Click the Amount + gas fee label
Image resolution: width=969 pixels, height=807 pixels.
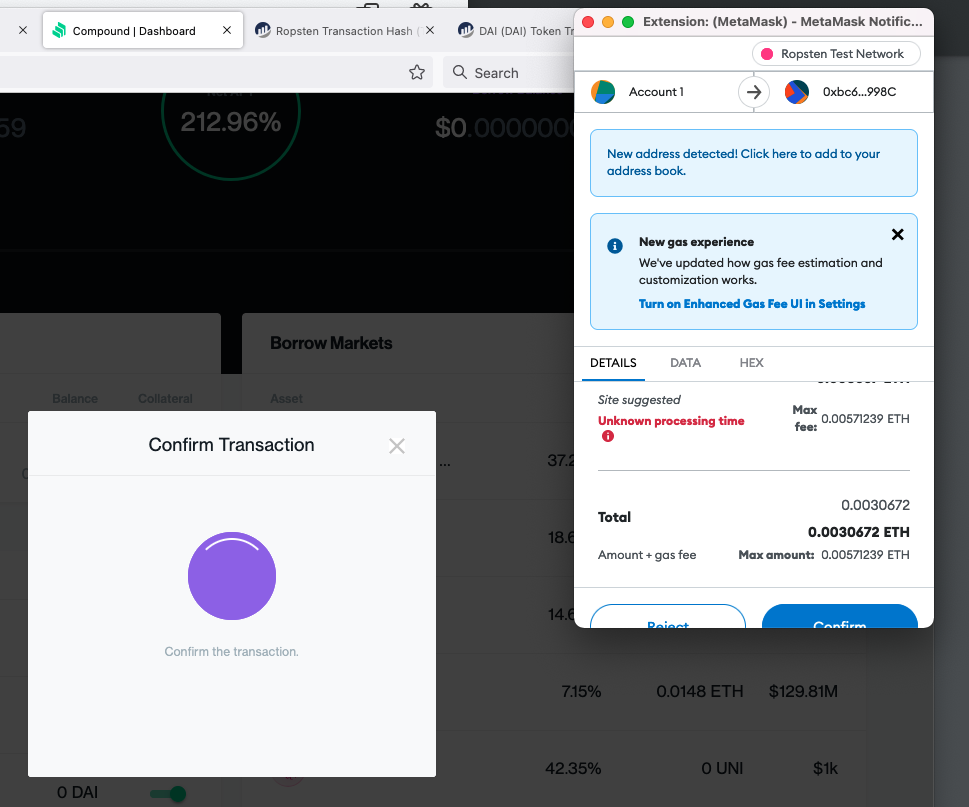coord(646,555)
